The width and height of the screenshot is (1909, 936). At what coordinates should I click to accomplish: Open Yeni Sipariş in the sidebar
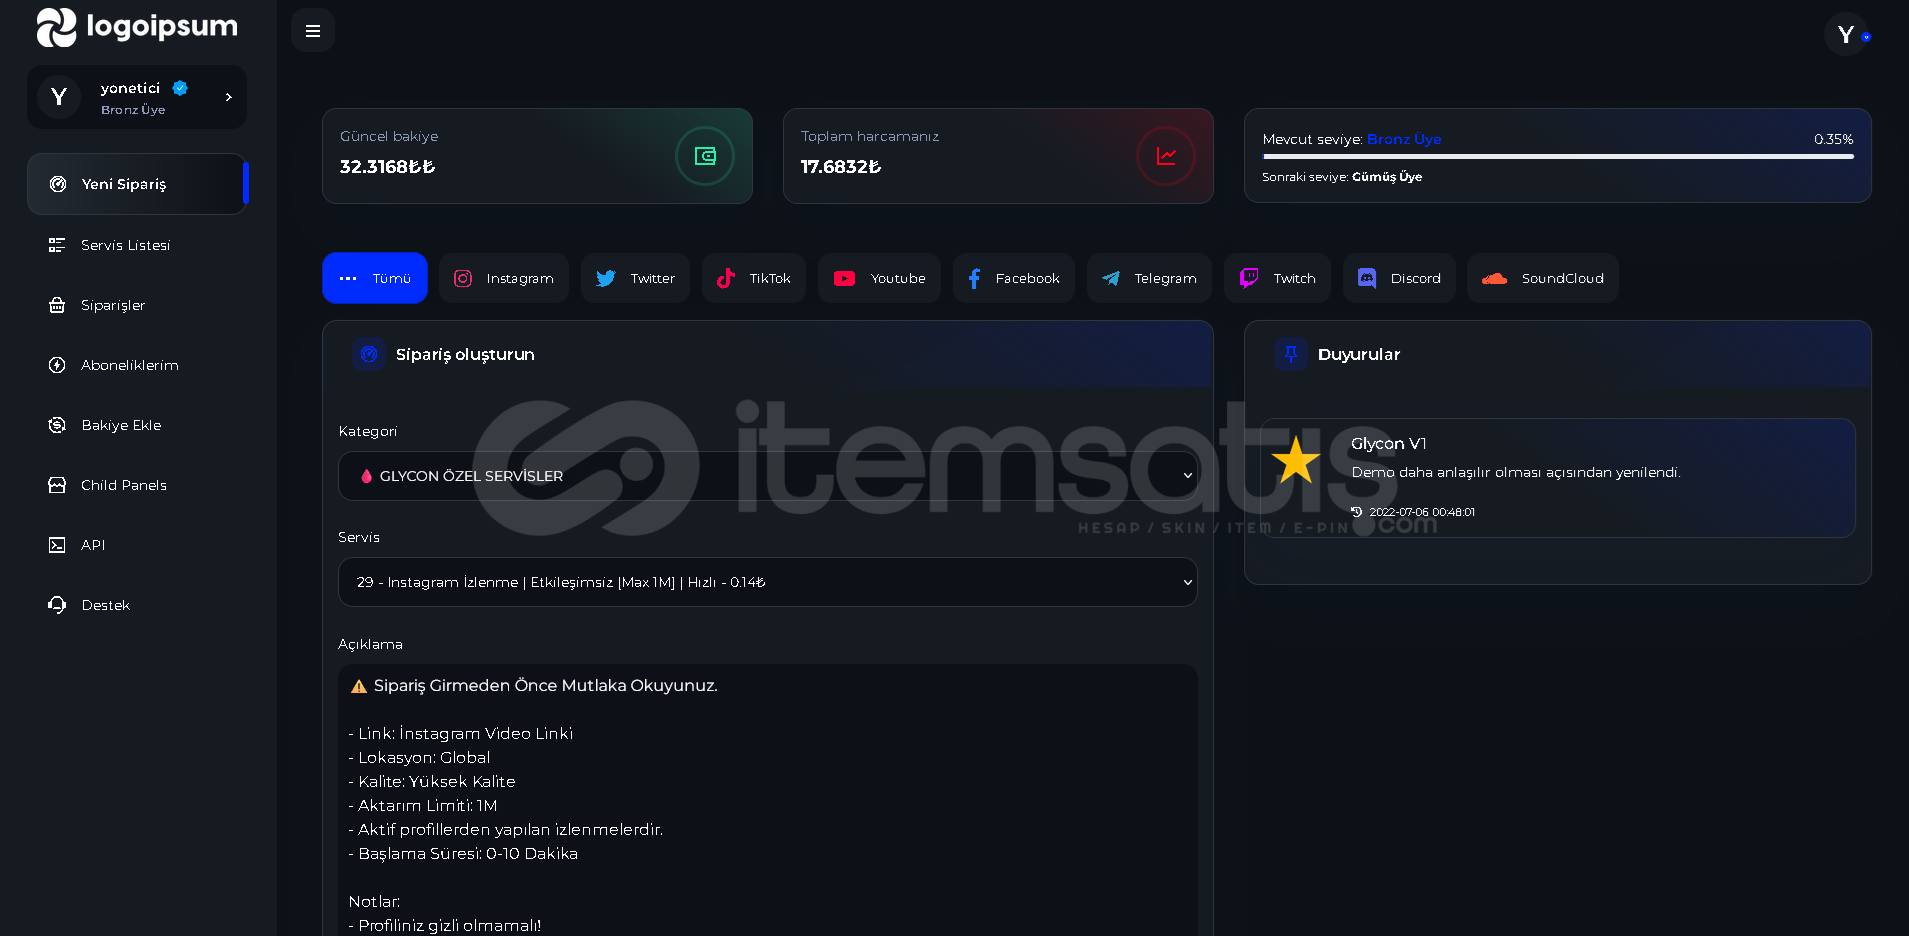tap(137, 184)
